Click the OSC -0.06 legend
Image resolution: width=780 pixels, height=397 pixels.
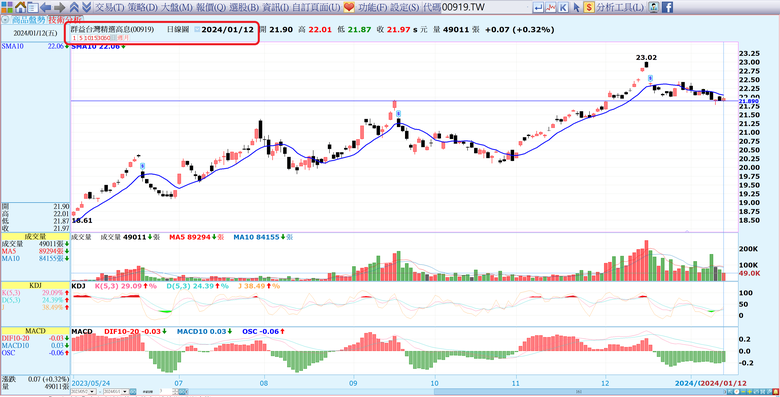point(264,331)
